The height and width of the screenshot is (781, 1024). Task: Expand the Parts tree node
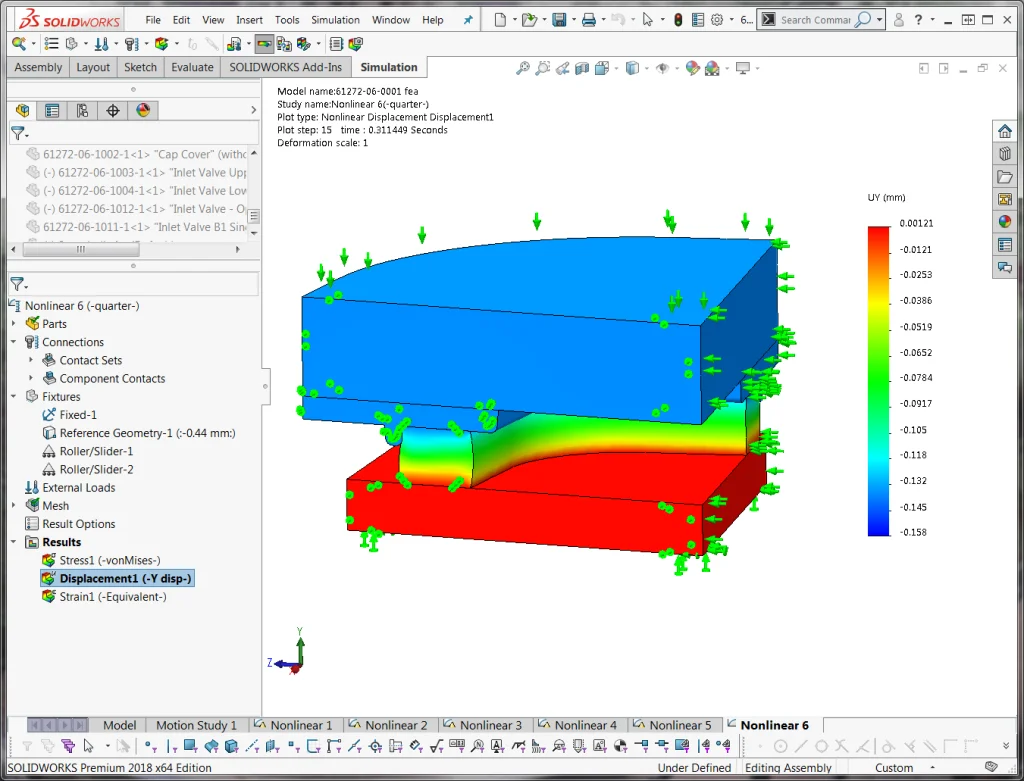(14, 324)
